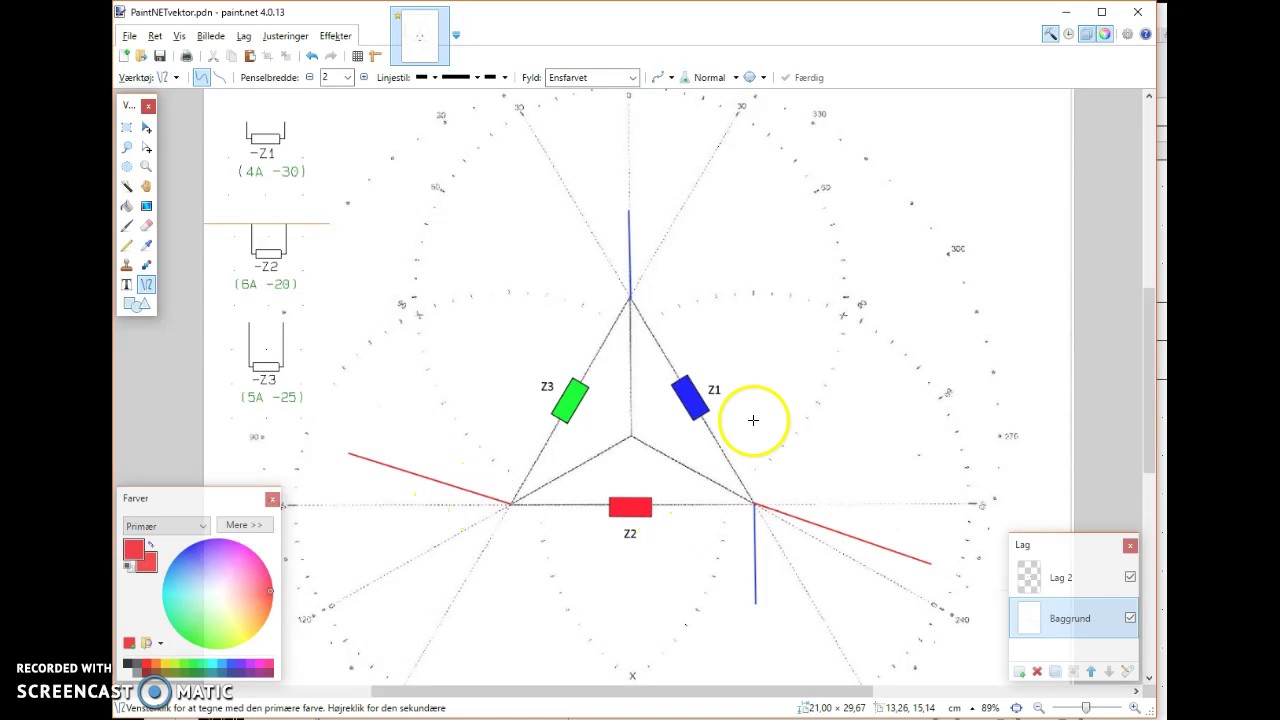Decrease brush width with minus button
Screen dimensions: 1280x720
point(310,77)
